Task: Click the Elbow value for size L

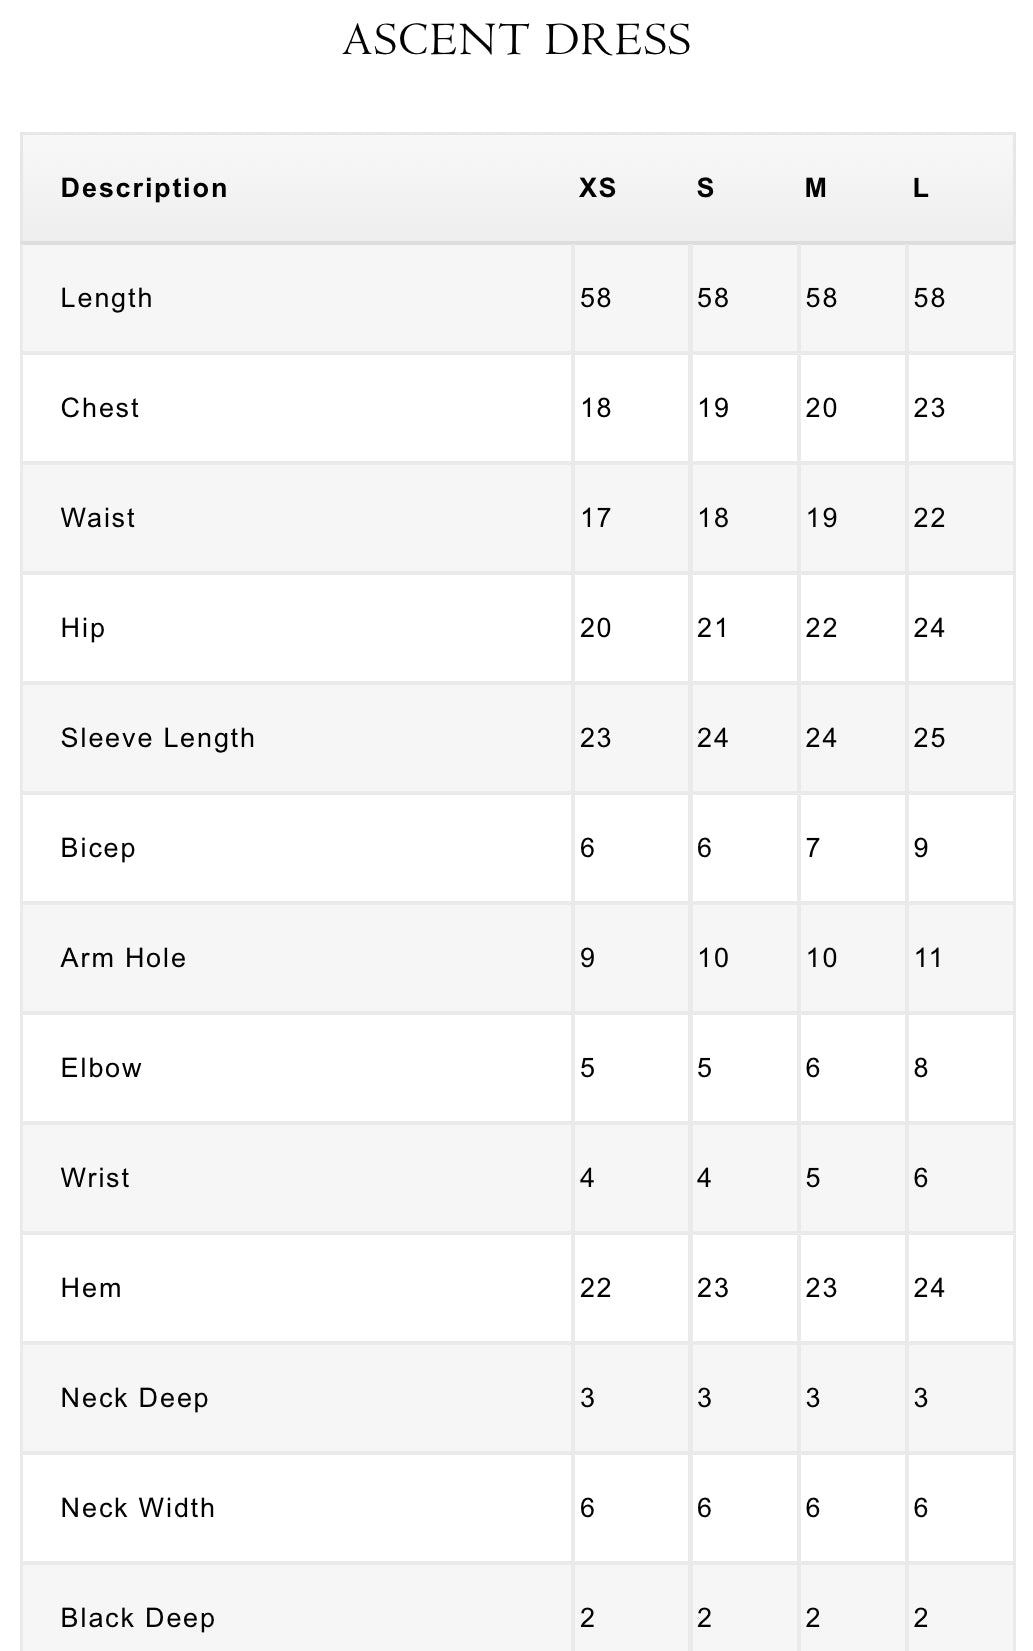Action: [921, 1068]
